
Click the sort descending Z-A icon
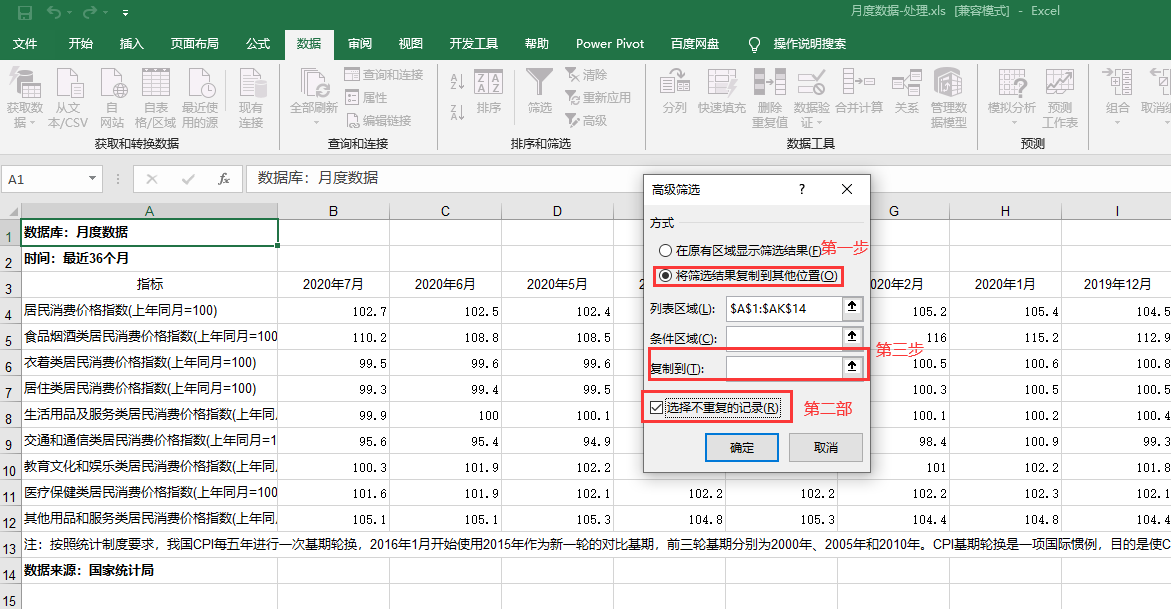(x=458, y=112)
